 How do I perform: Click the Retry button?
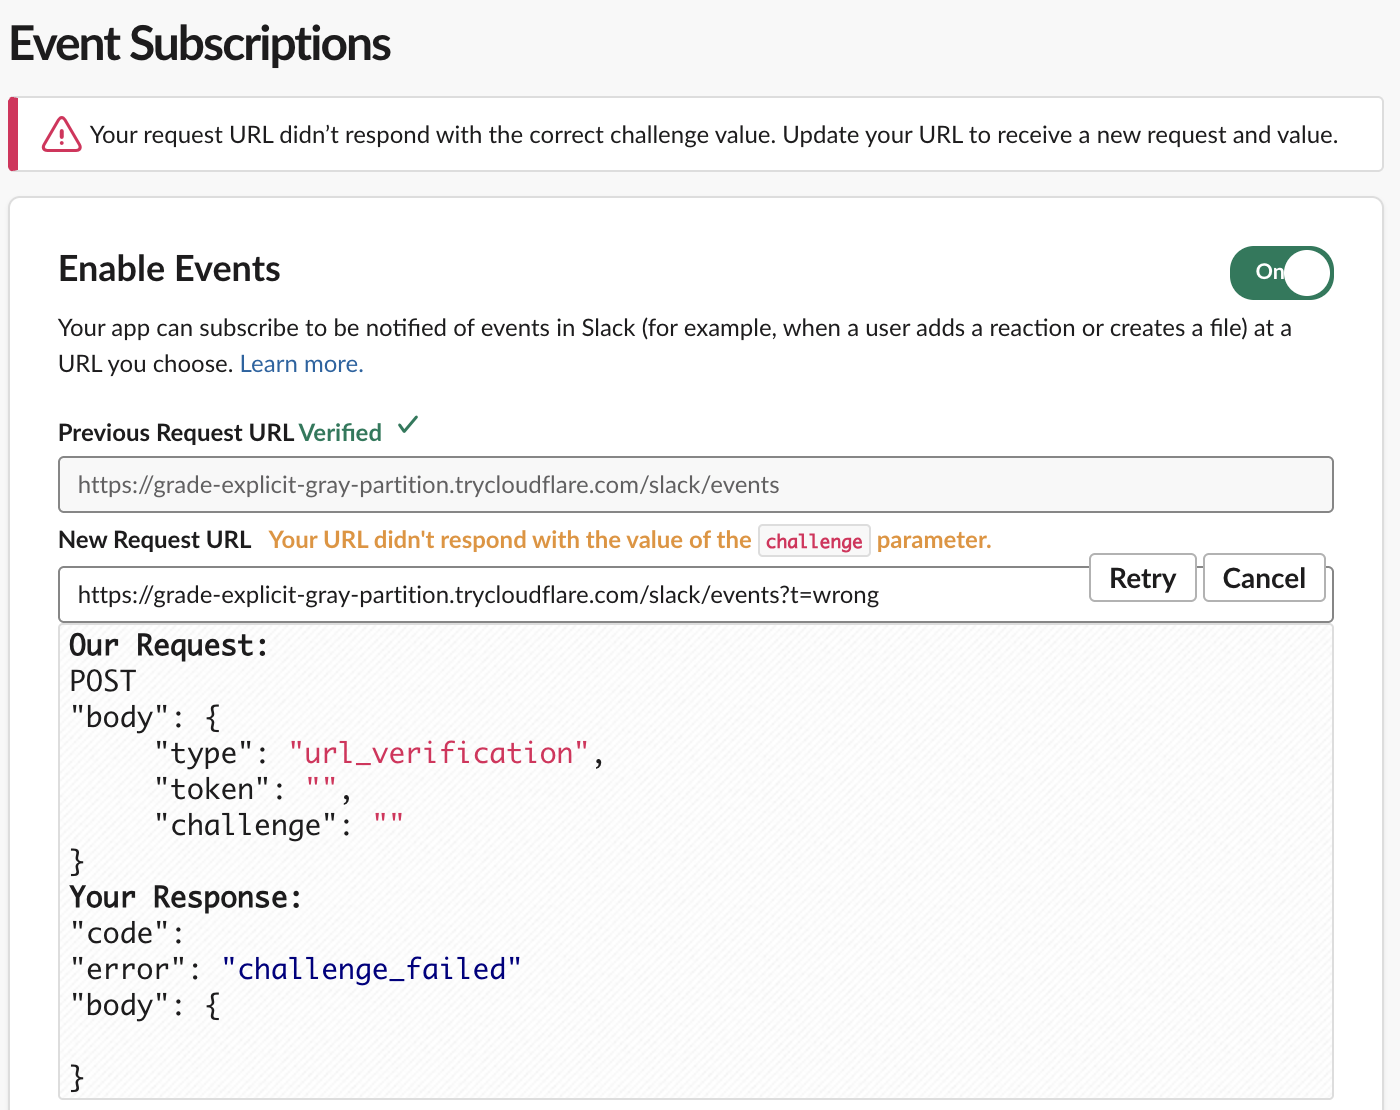point(1142,578)
